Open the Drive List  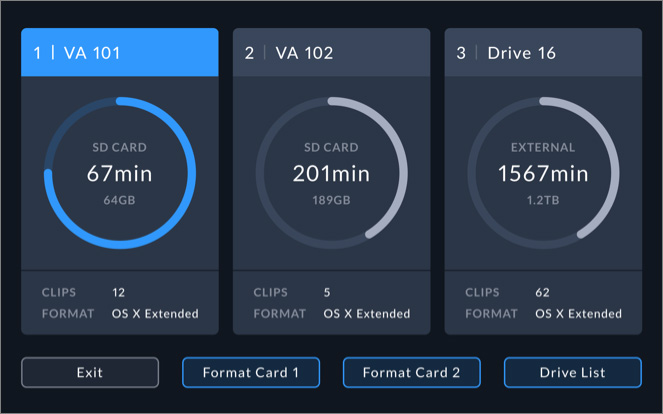572,372
